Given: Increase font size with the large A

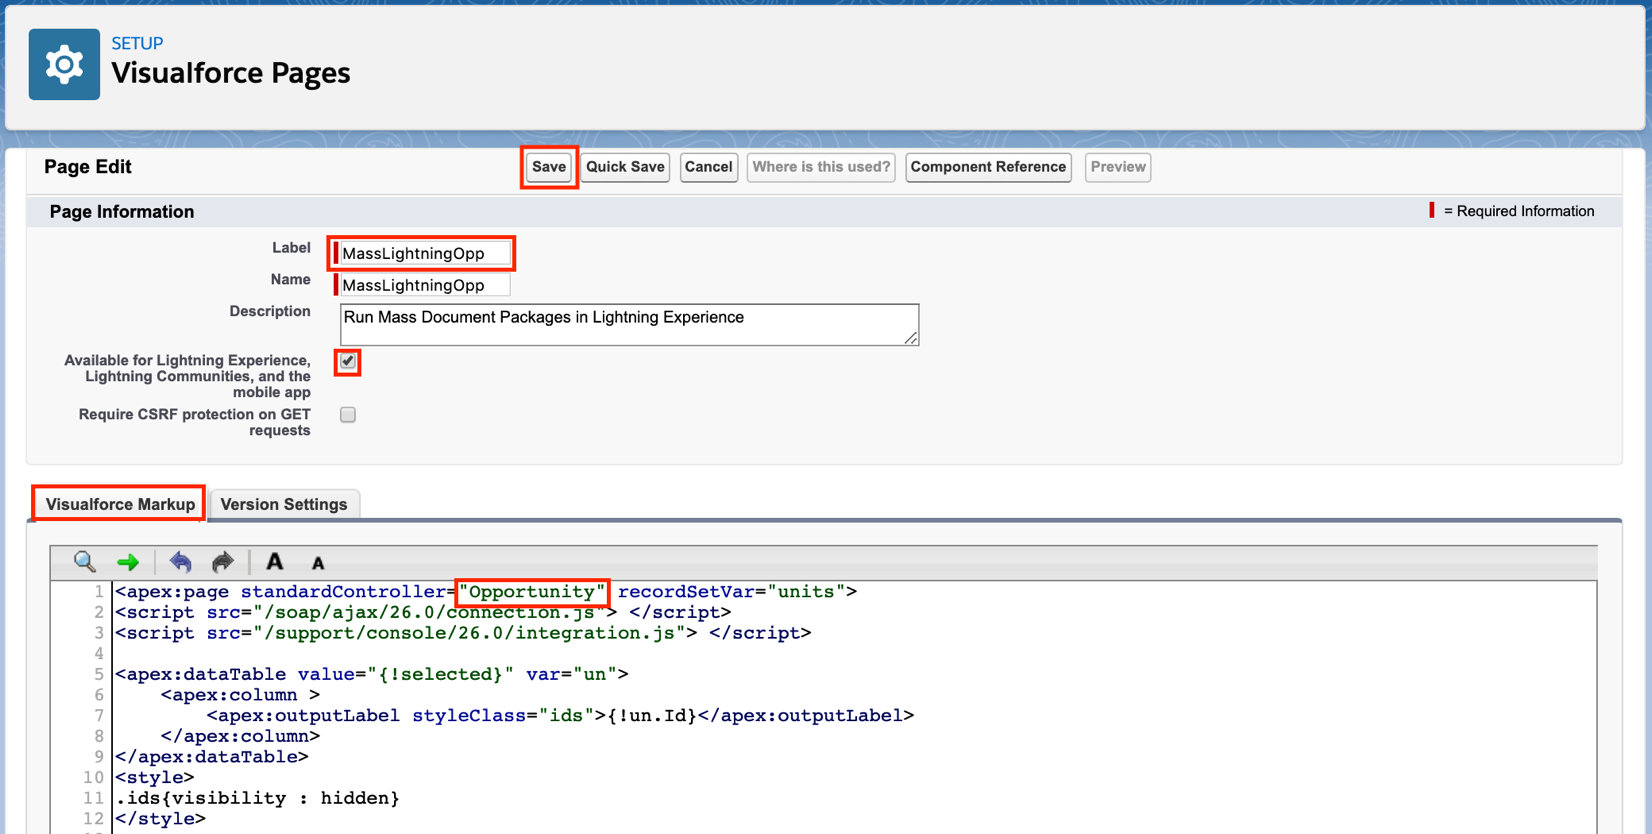Looking at the screenshot, I should tap(275, 562).
